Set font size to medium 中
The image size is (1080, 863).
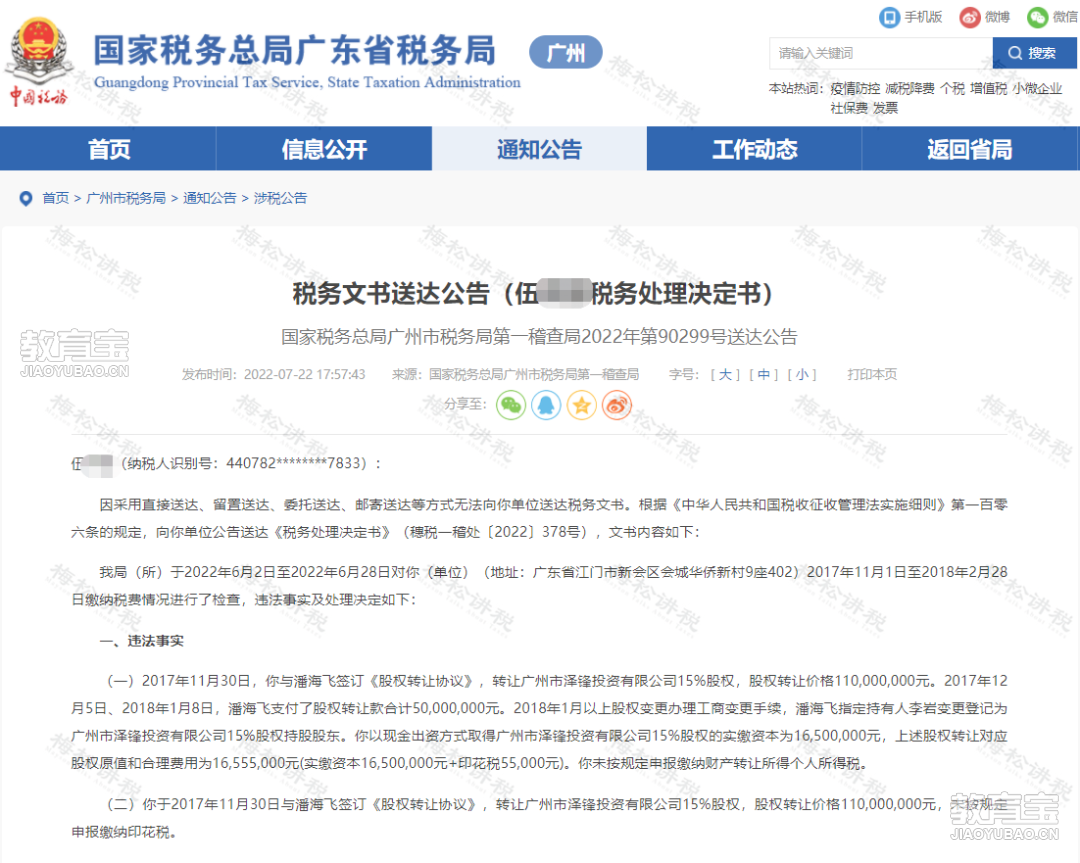click(x=764, y=375)
